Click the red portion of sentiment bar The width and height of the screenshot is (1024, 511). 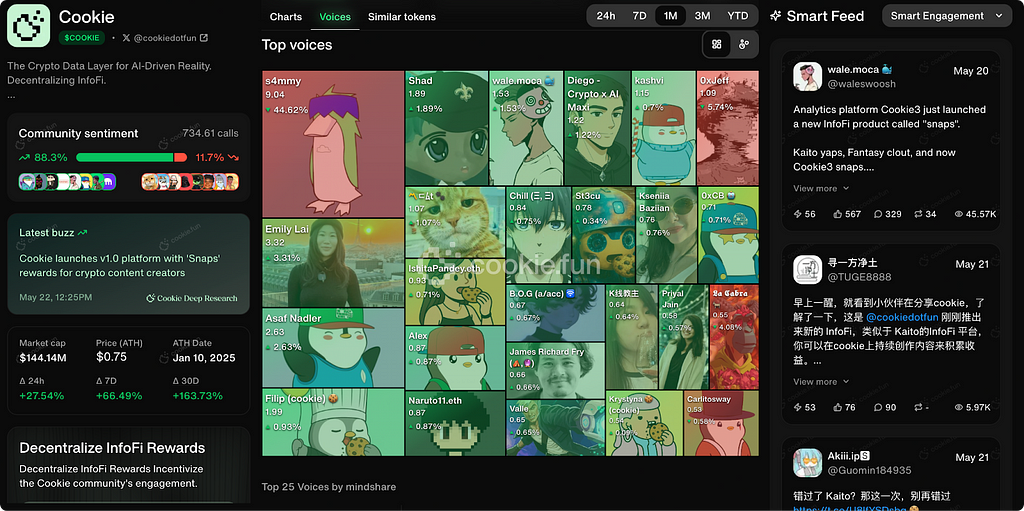tap(180, 157)
